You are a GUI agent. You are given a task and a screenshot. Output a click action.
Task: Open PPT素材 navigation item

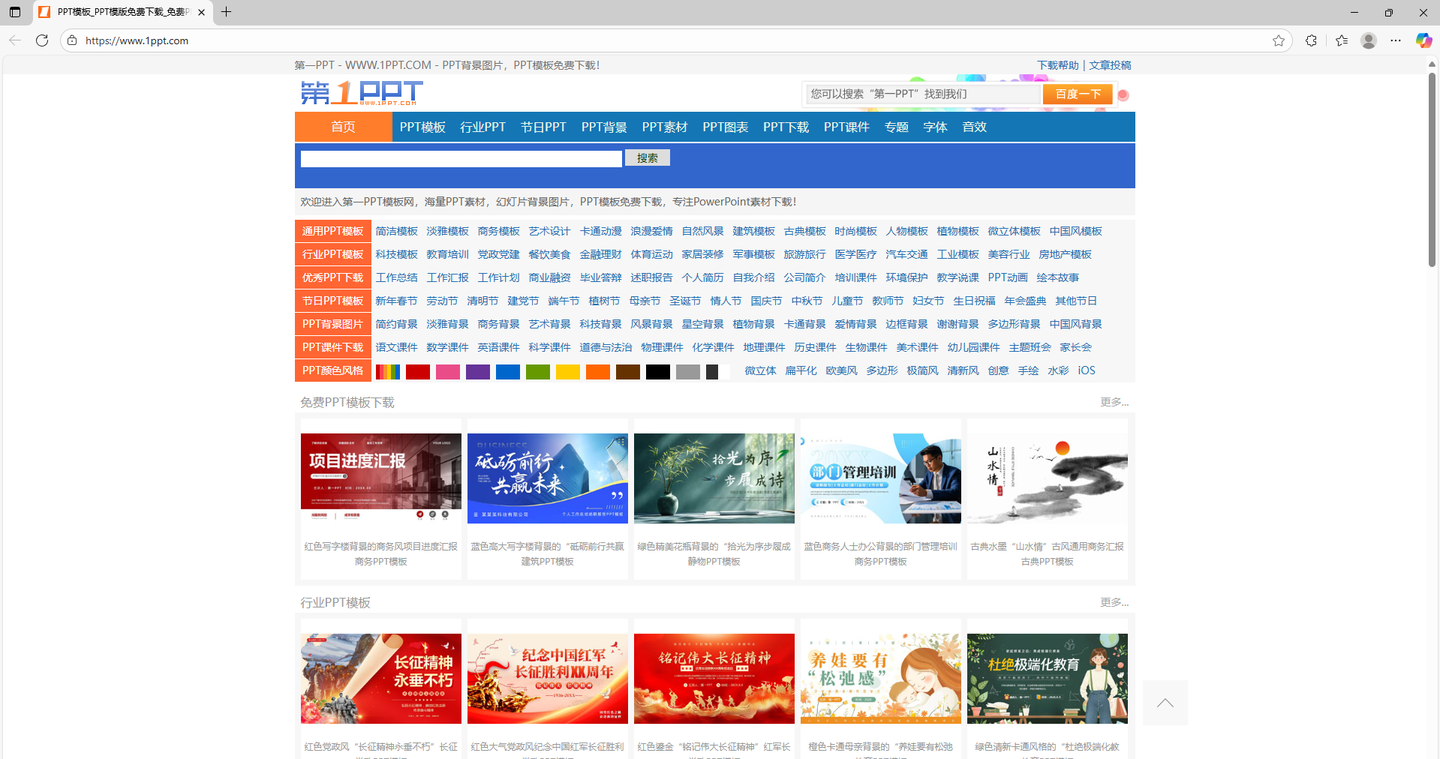coord(665,127)
